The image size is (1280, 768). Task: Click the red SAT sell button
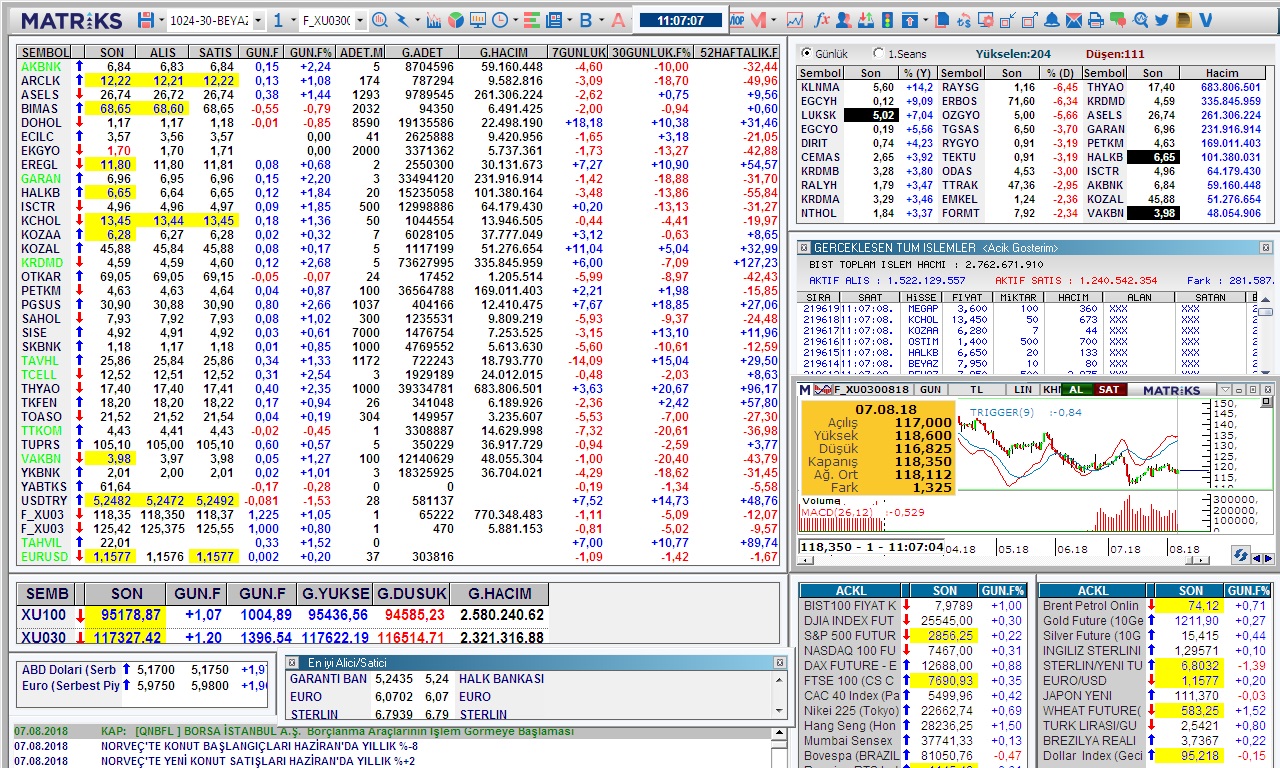pyautogui.click(x=1109, y=389)
